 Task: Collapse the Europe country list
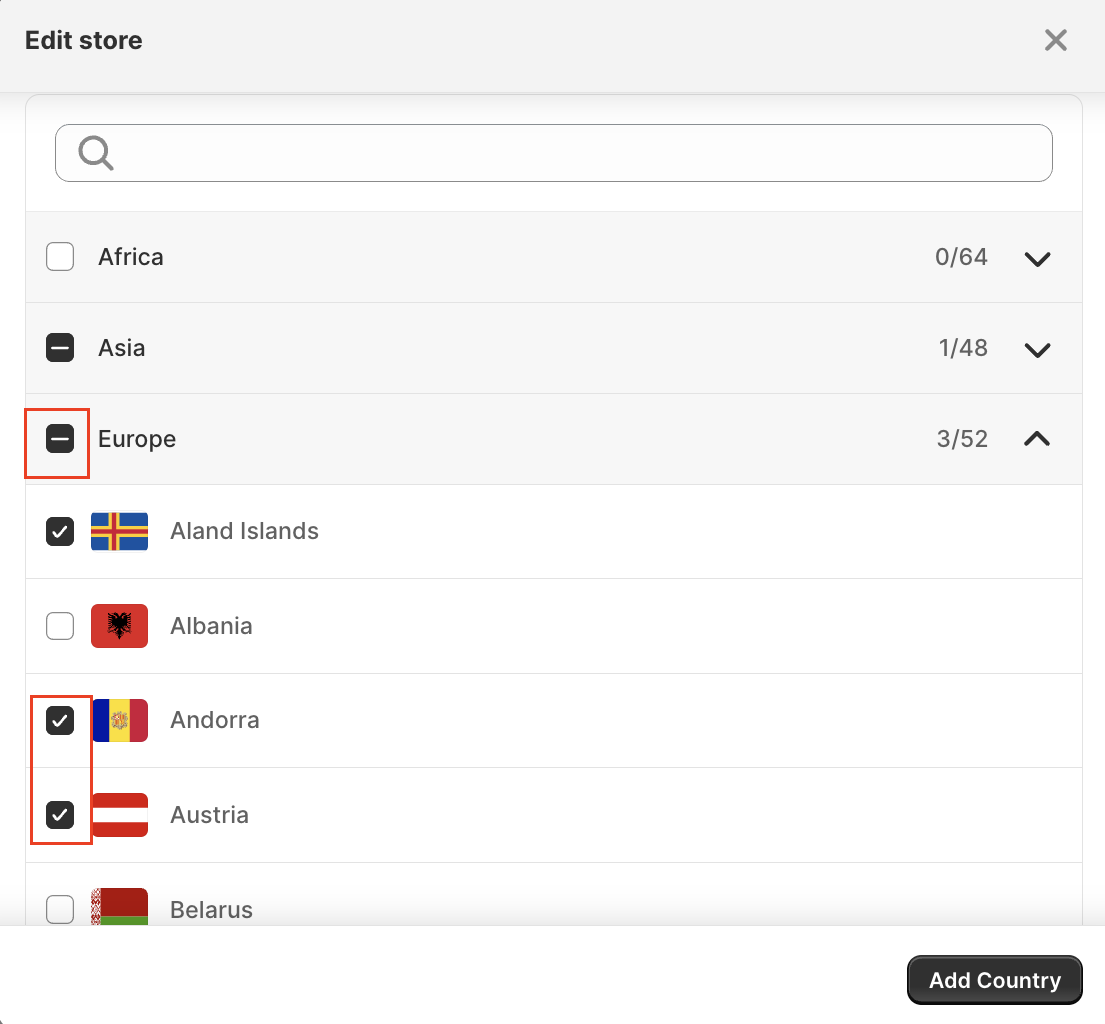pos(1038,438)
